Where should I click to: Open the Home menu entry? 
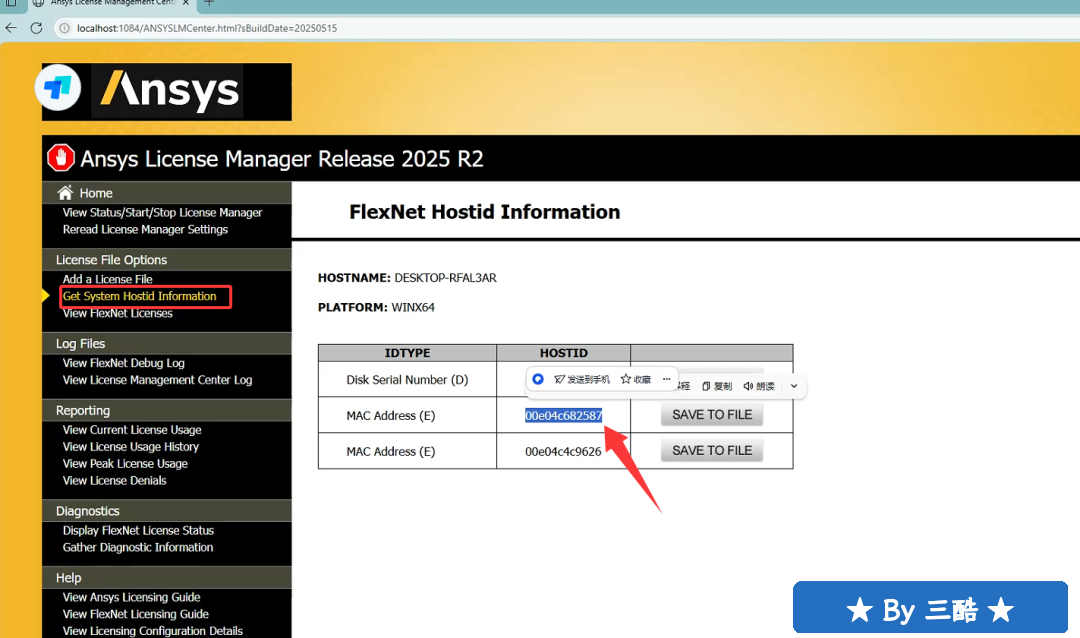pyautogui.click(x=96, y=193)
